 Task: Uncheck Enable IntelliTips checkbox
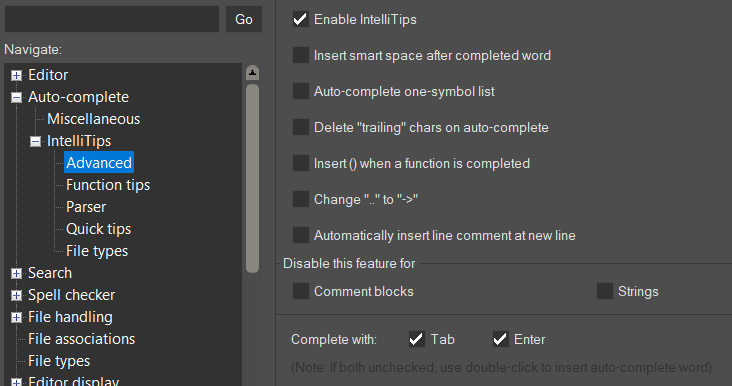point(301,19)
